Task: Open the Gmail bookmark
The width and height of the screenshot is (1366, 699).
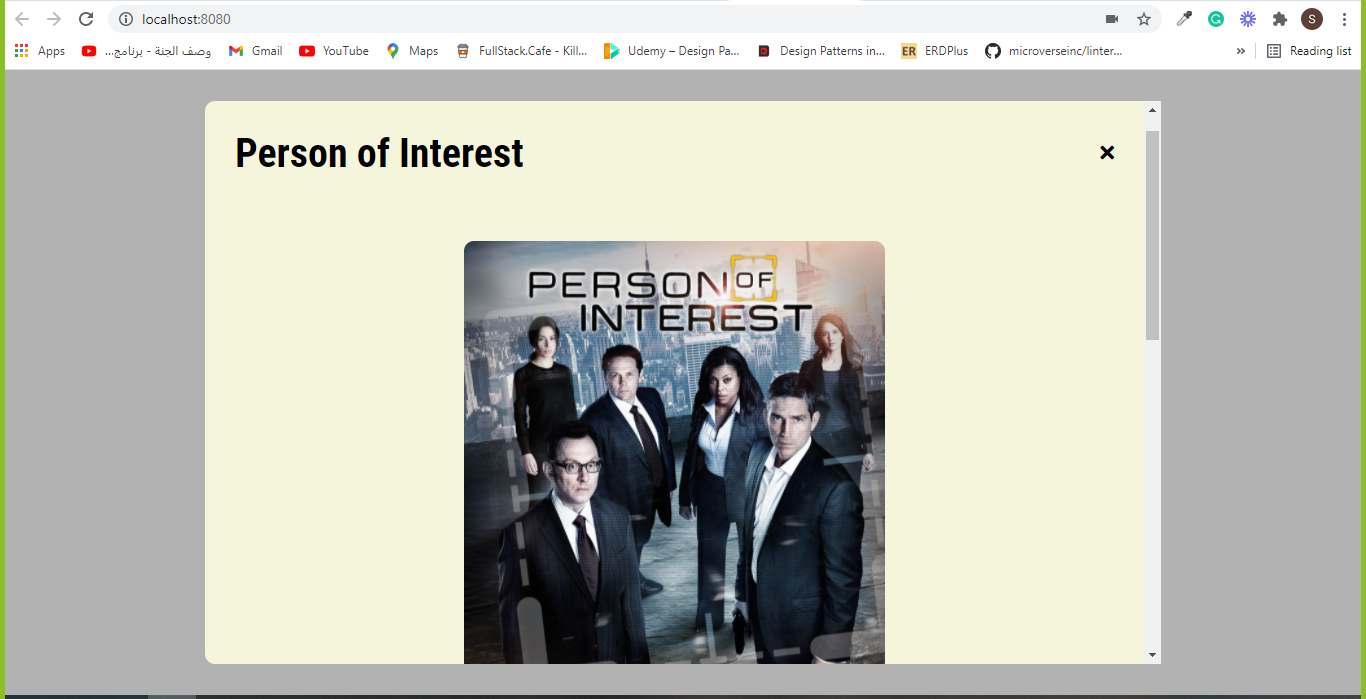Action: (x=256, y=51)
